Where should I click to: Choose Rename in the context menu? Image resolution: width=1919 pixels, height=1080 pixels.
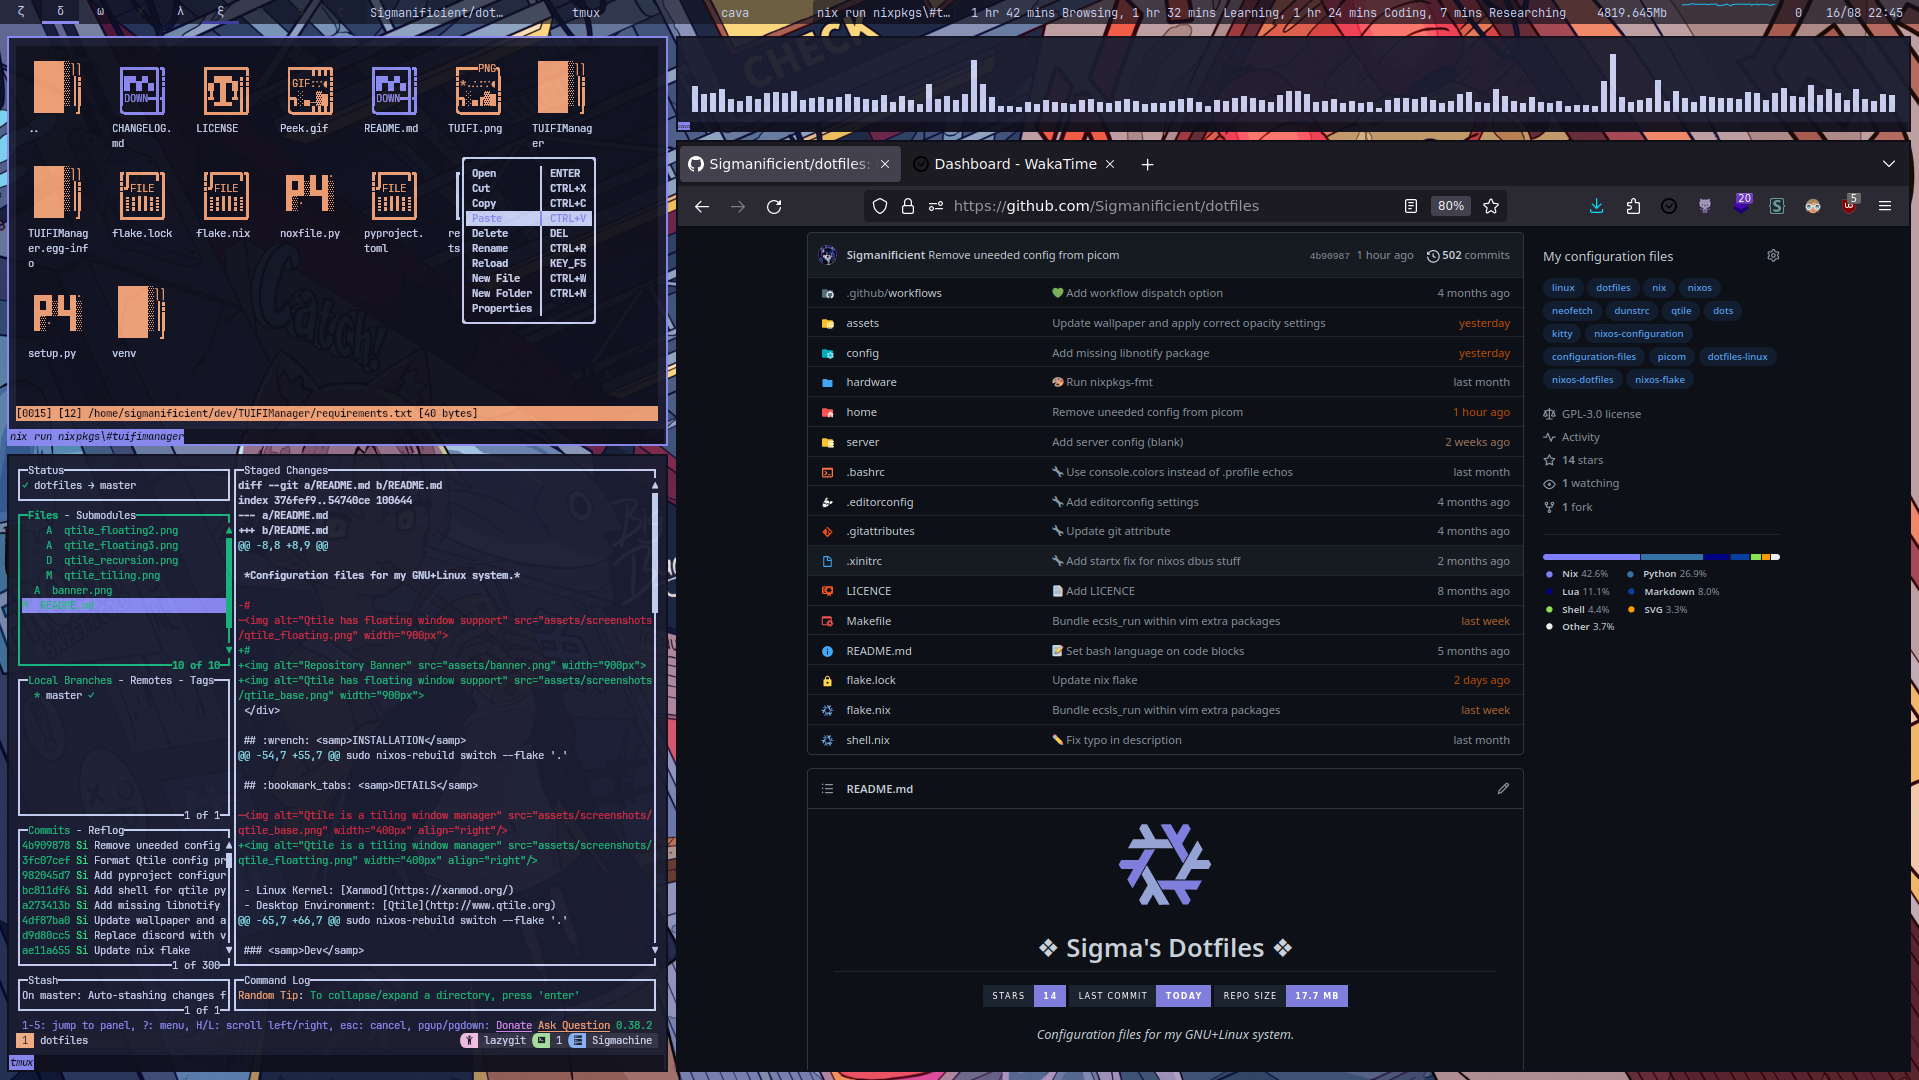pos(529,248)
